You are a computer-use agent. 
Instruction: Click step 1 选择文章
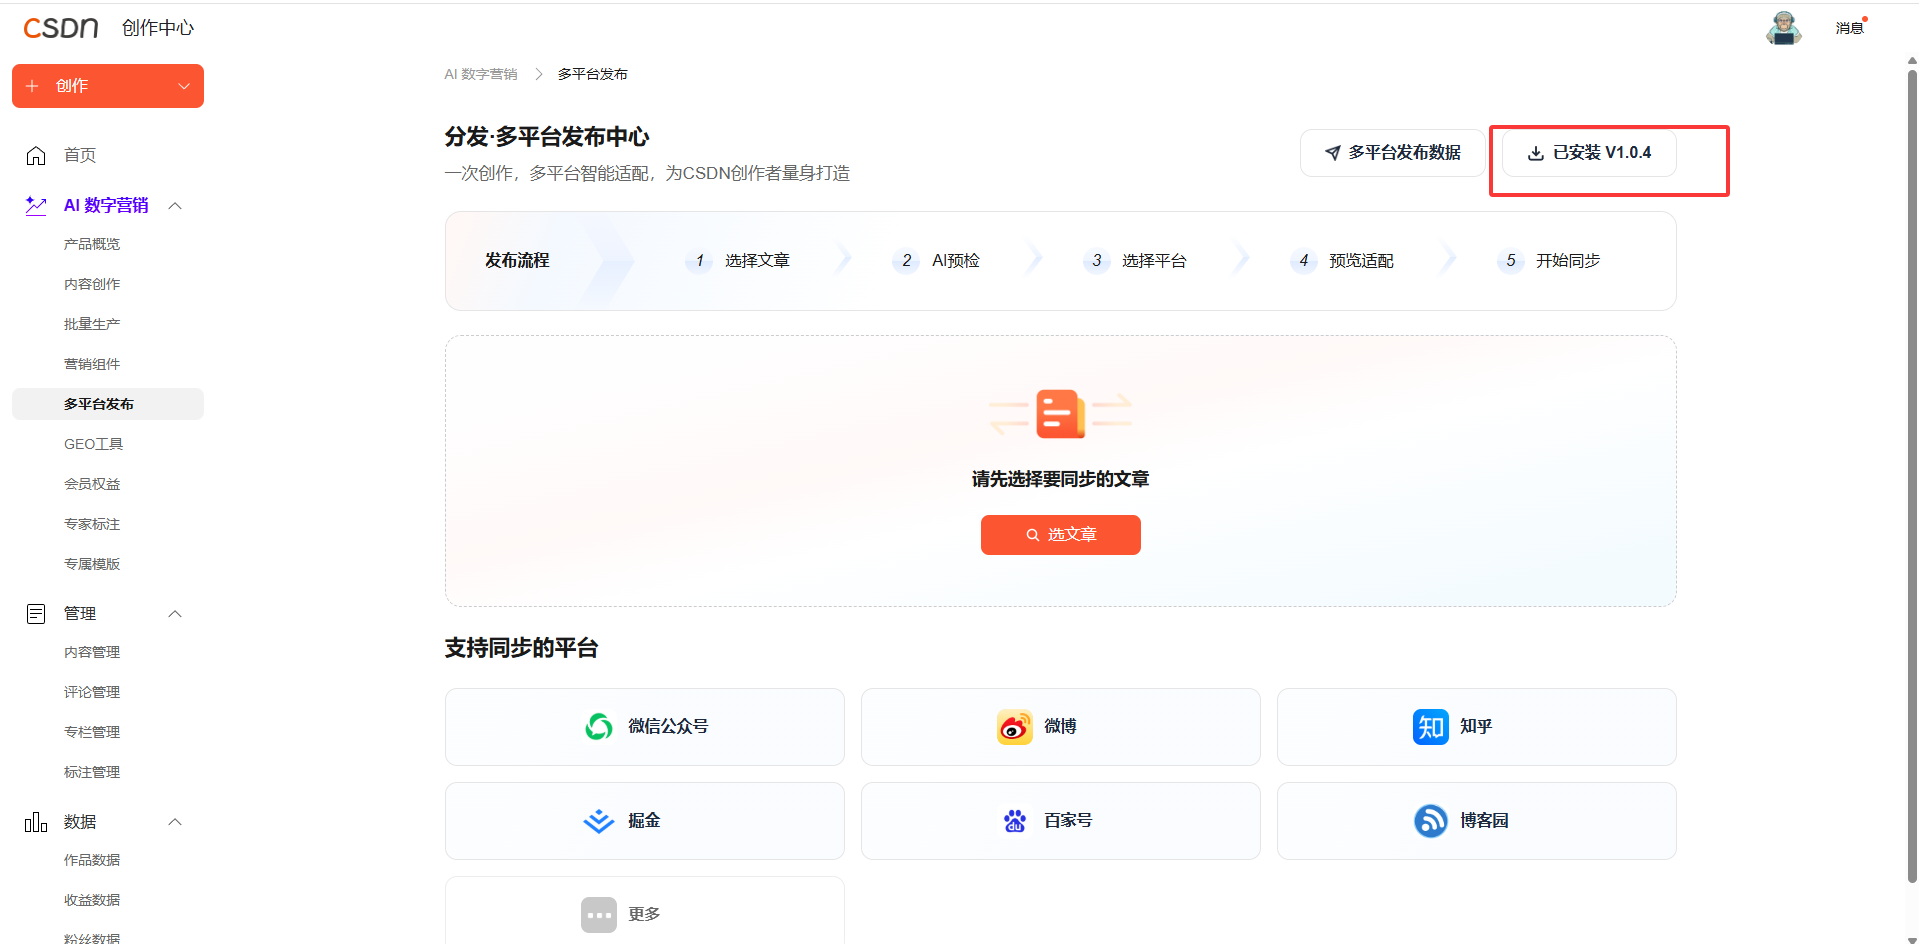point(738,261)
